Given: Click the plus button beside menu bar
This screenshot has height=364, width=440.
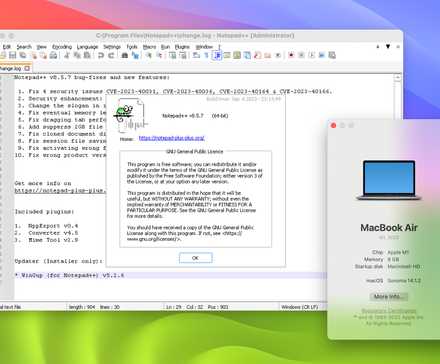Looking at the screenshot, I should [378, 47].
